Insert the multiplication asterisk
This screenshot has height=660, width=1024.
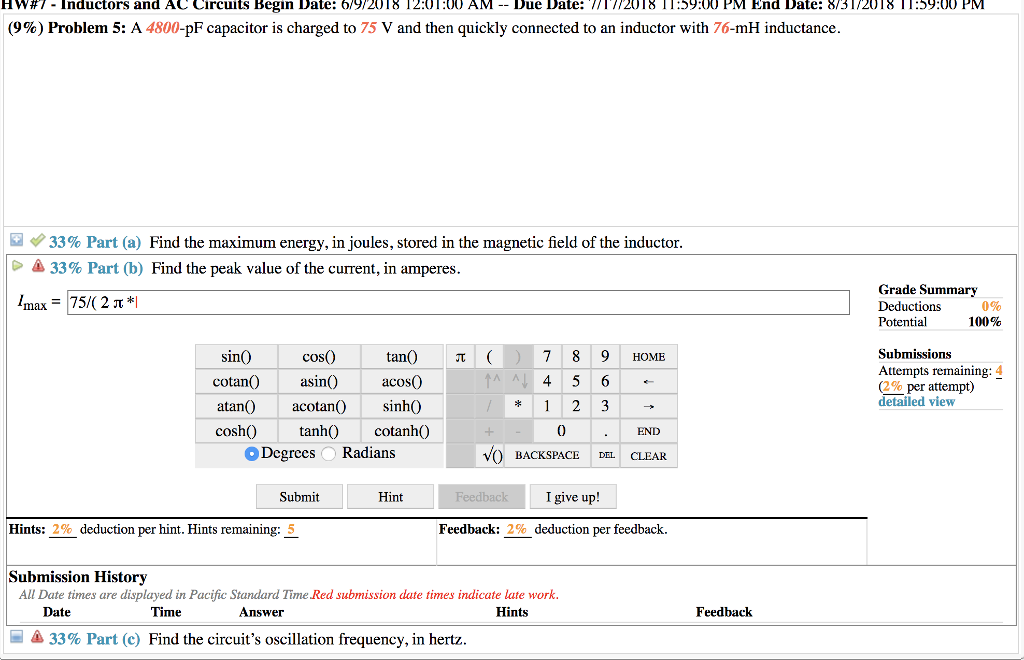tap(518, 406)
